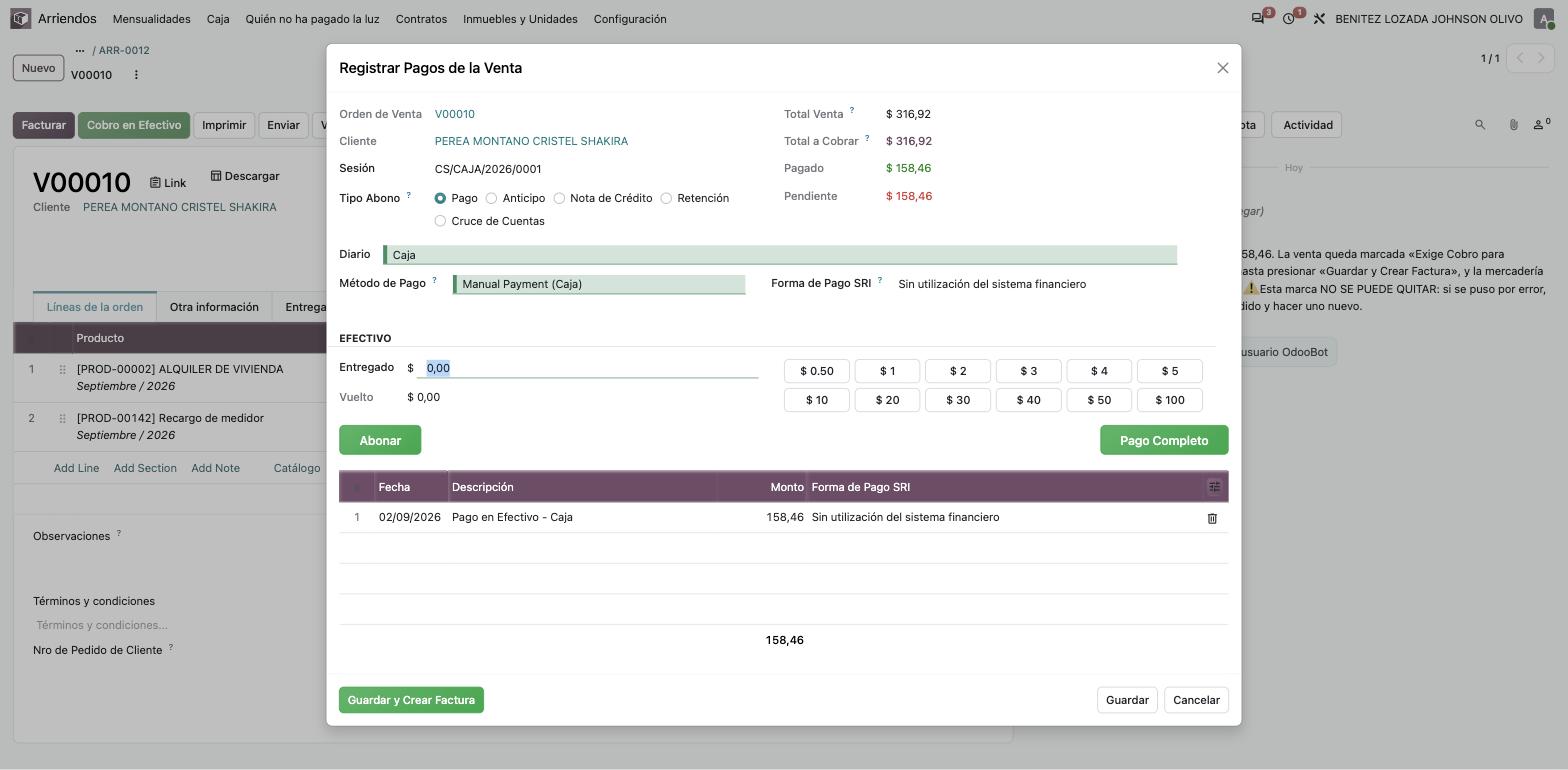Click Guardar y Crear Factura
The height and width of the screenshot is (770, 1568).
click(411, 700)
